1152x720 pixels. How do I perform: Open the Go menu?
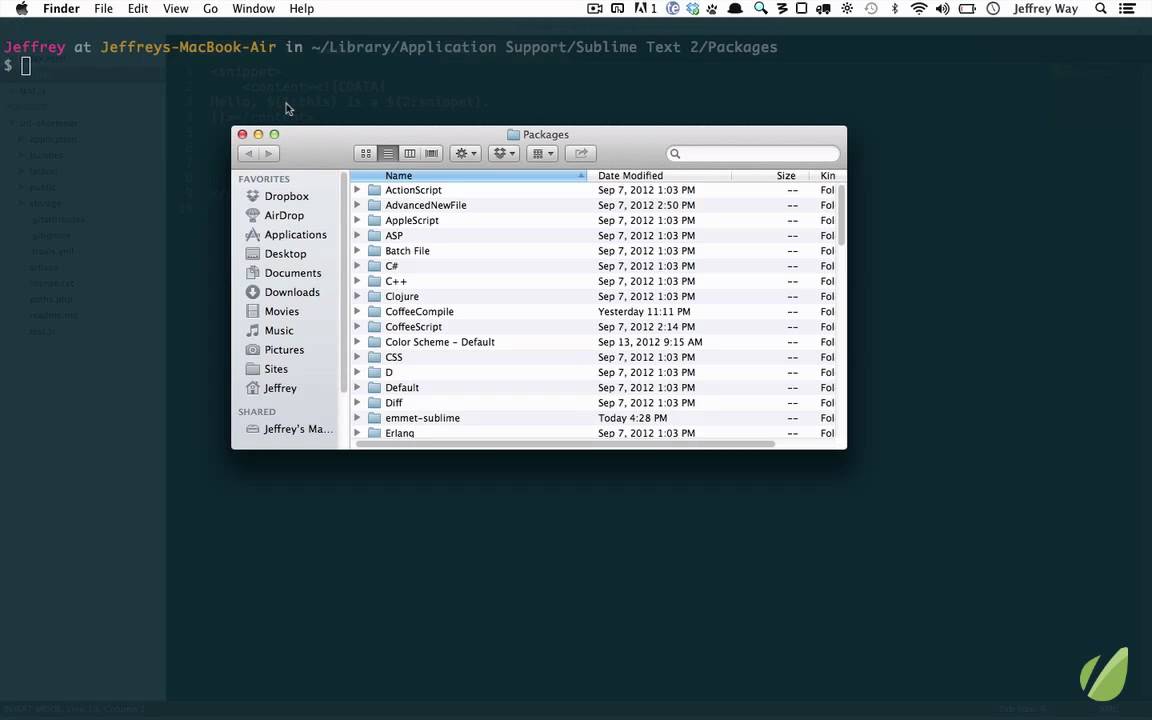coord(210,9)
